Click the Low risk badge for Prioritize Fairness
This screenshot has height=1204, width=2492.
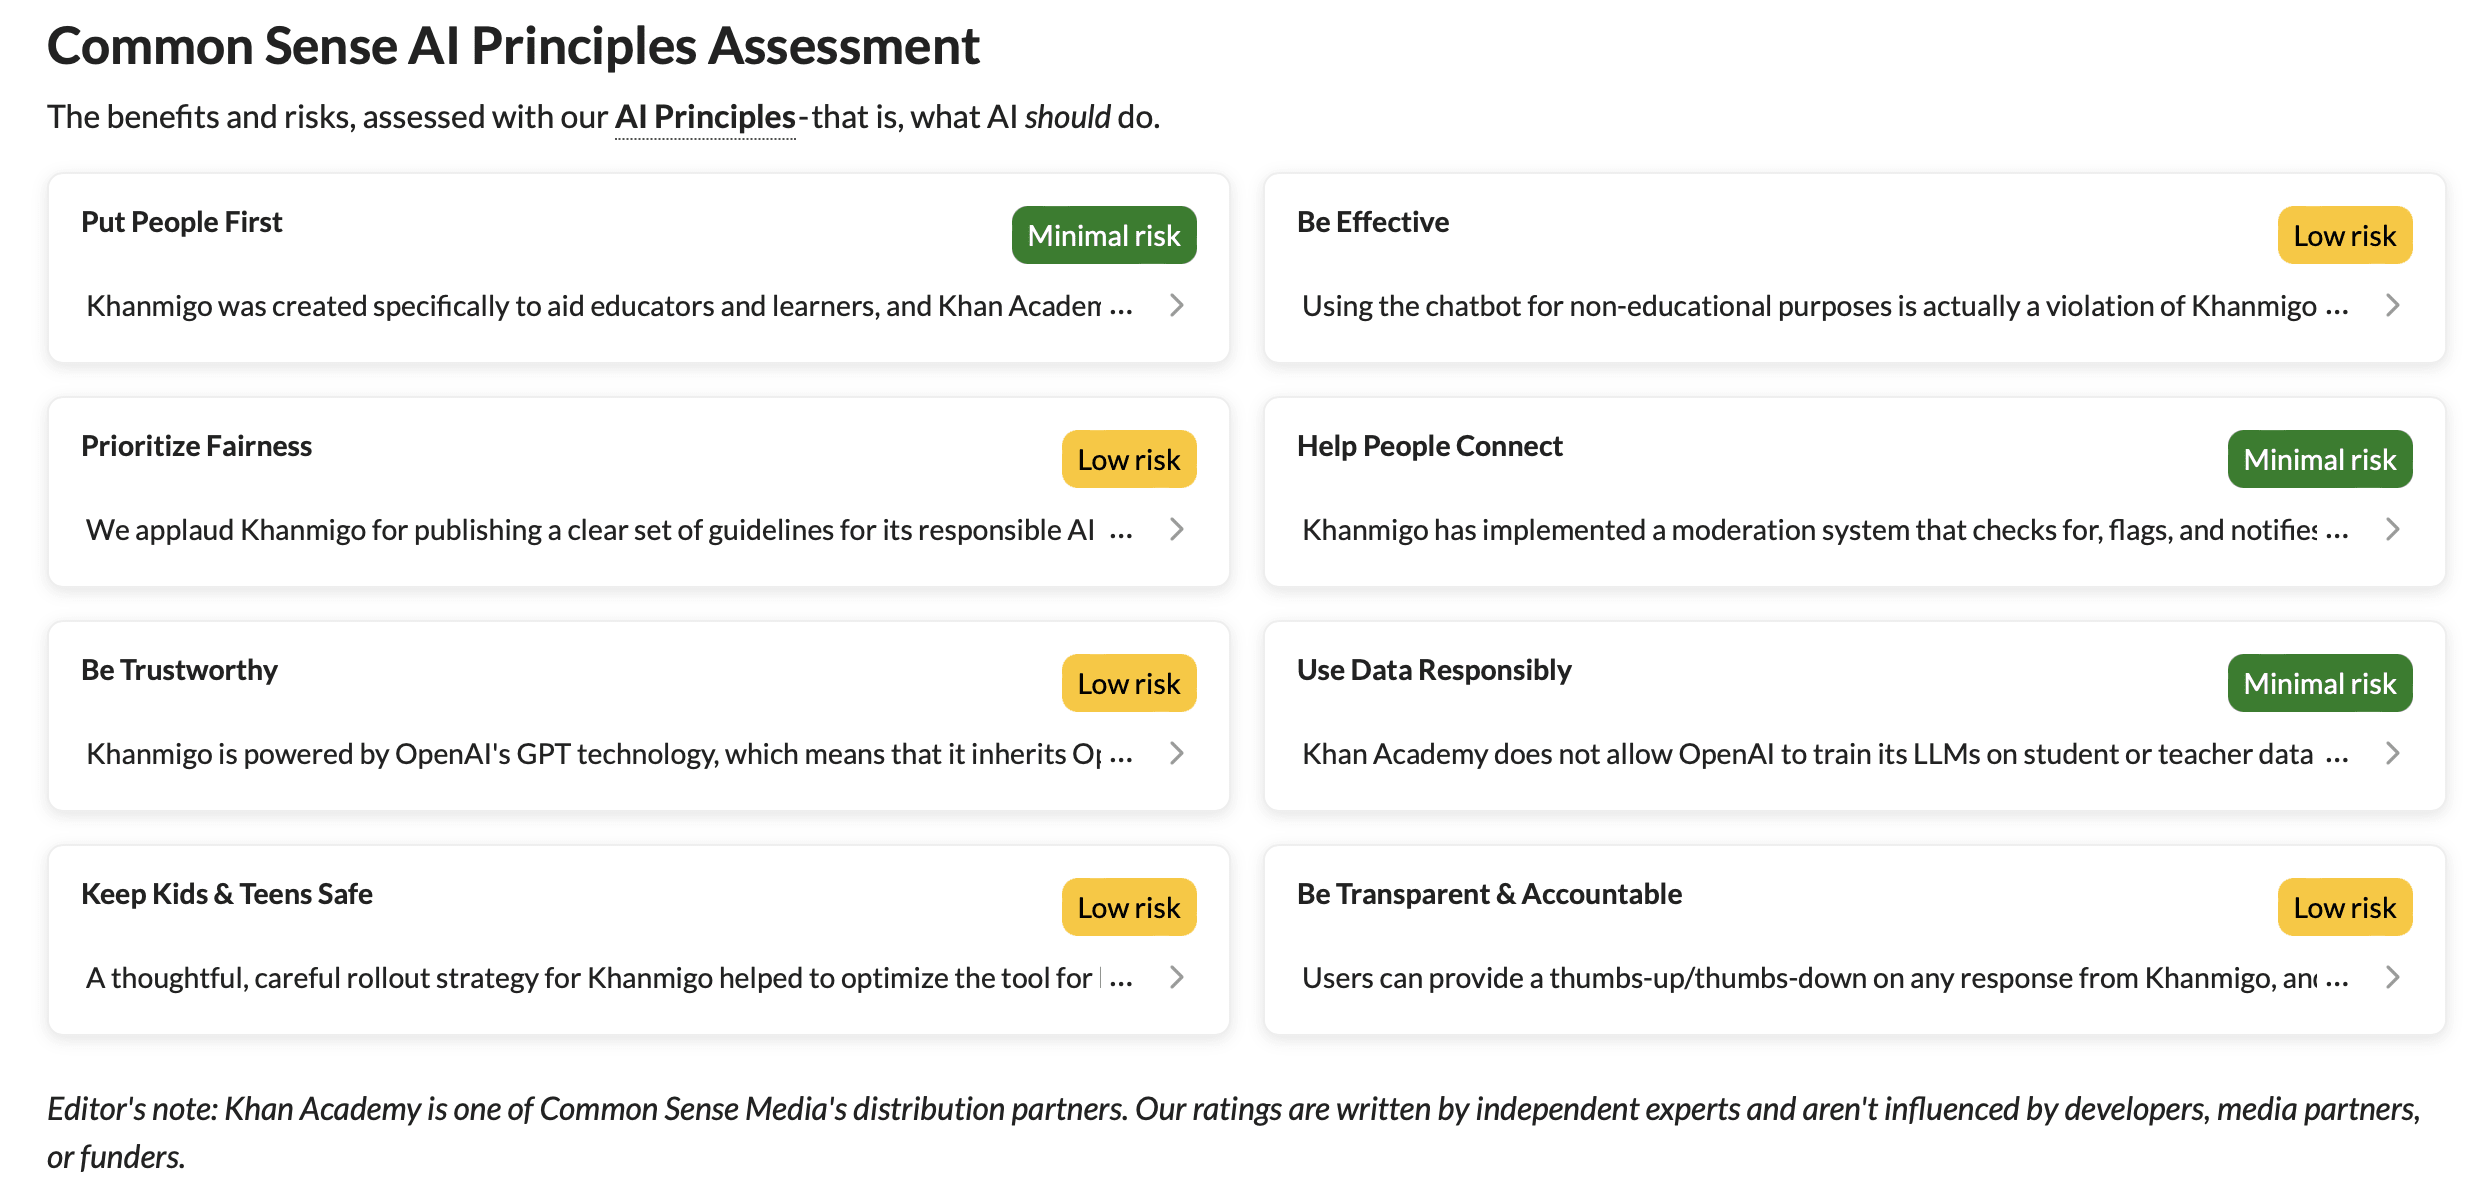click(x=1128, y=459)
